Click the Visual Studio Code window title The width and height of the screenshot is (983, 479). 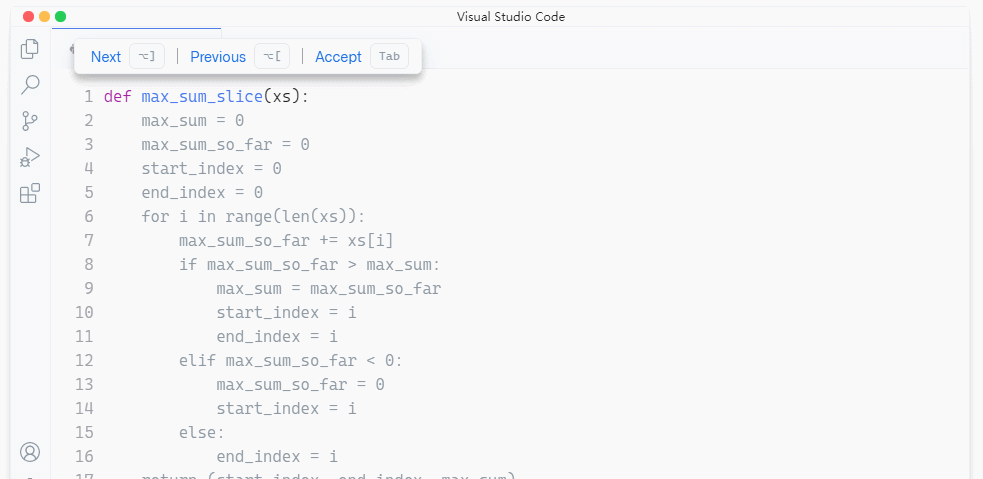[x=511, y=16]
